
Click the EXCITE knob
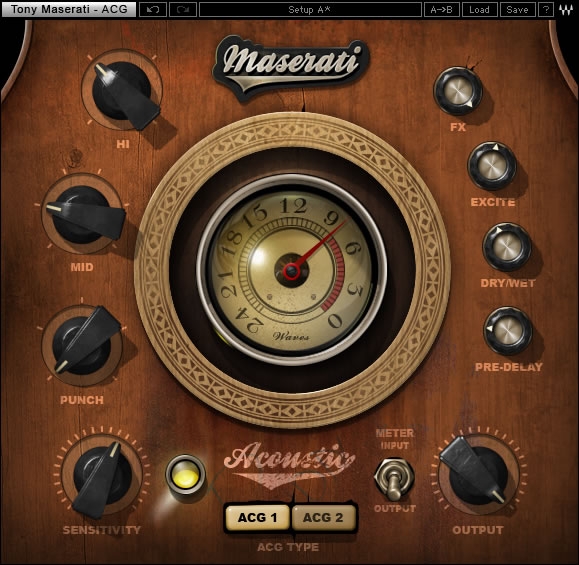(x=492, y=166)
